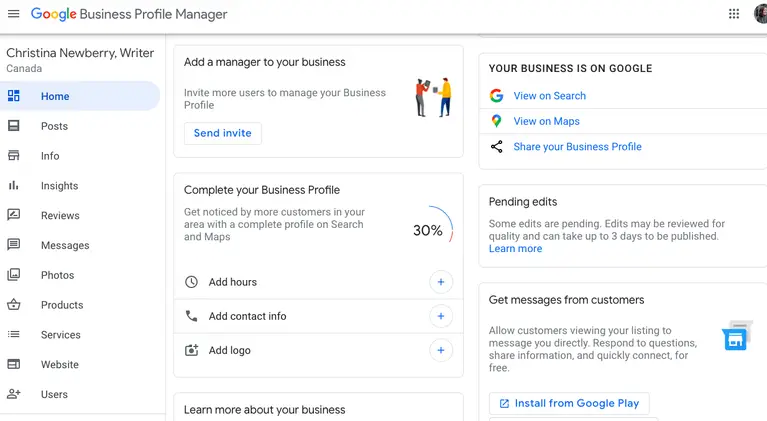Click the Google Search G icon
The image size is (767, 421).
(496, 96)
